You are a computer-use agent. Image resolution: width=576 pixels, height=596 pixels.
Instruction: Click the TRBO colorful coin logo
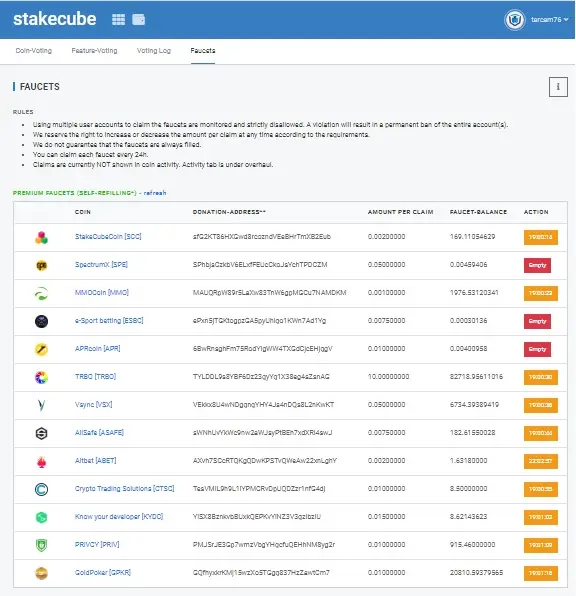click(x=41, y=377)
